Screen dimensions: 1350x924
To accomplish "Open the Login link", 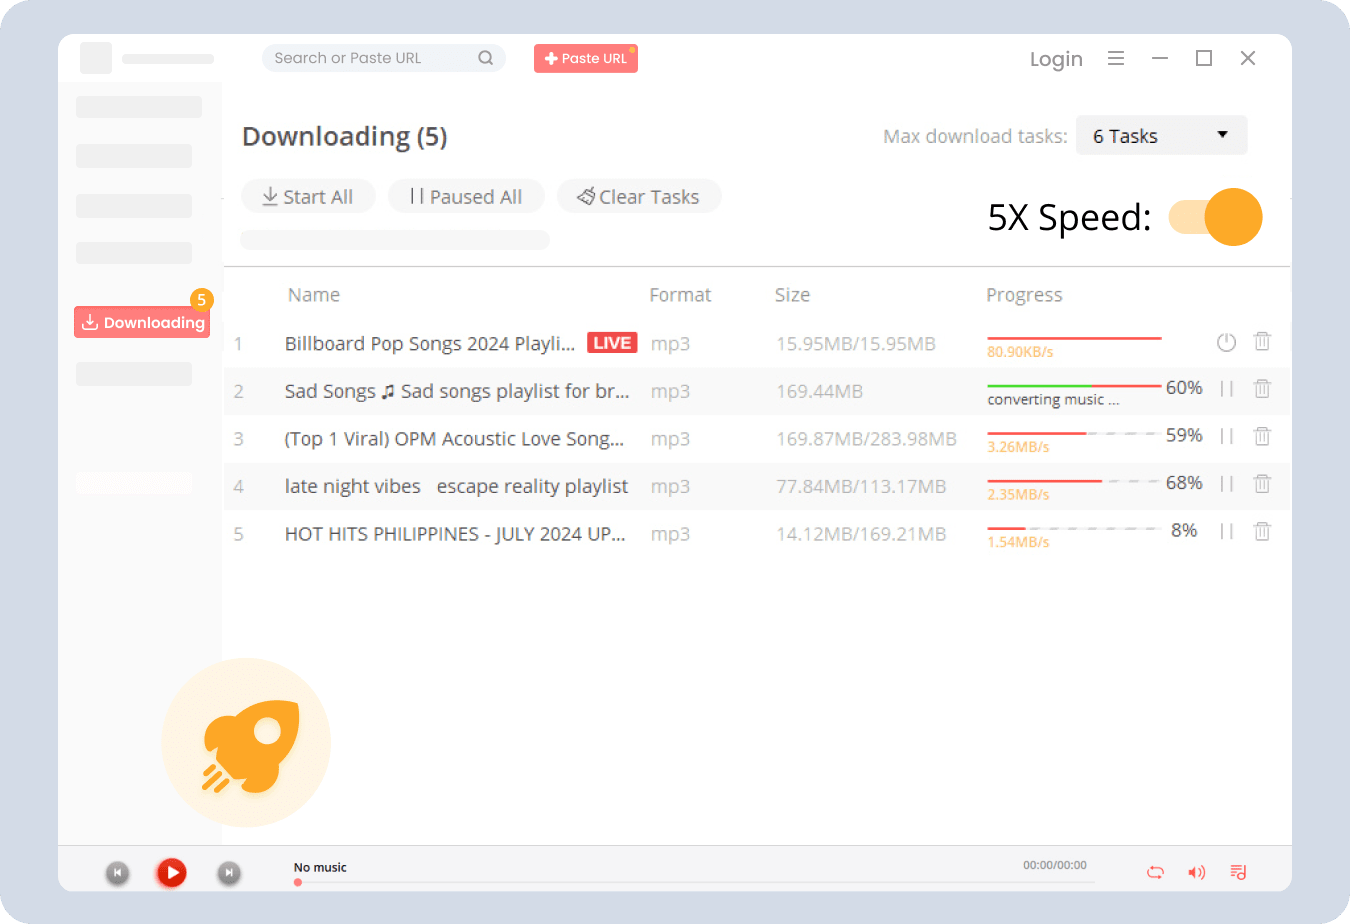I will point(1056,59).
